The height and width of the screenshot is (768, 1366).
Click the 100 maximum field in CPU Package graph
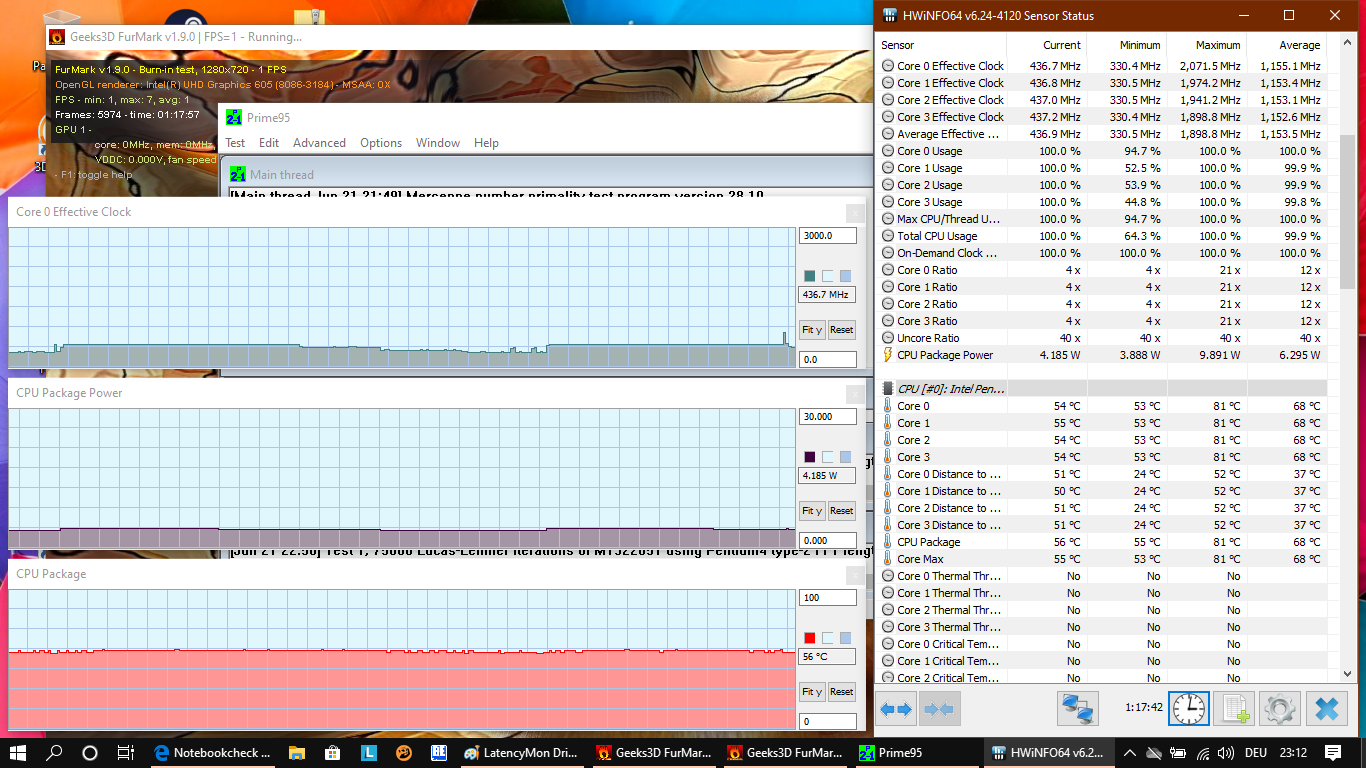(828, 598)
